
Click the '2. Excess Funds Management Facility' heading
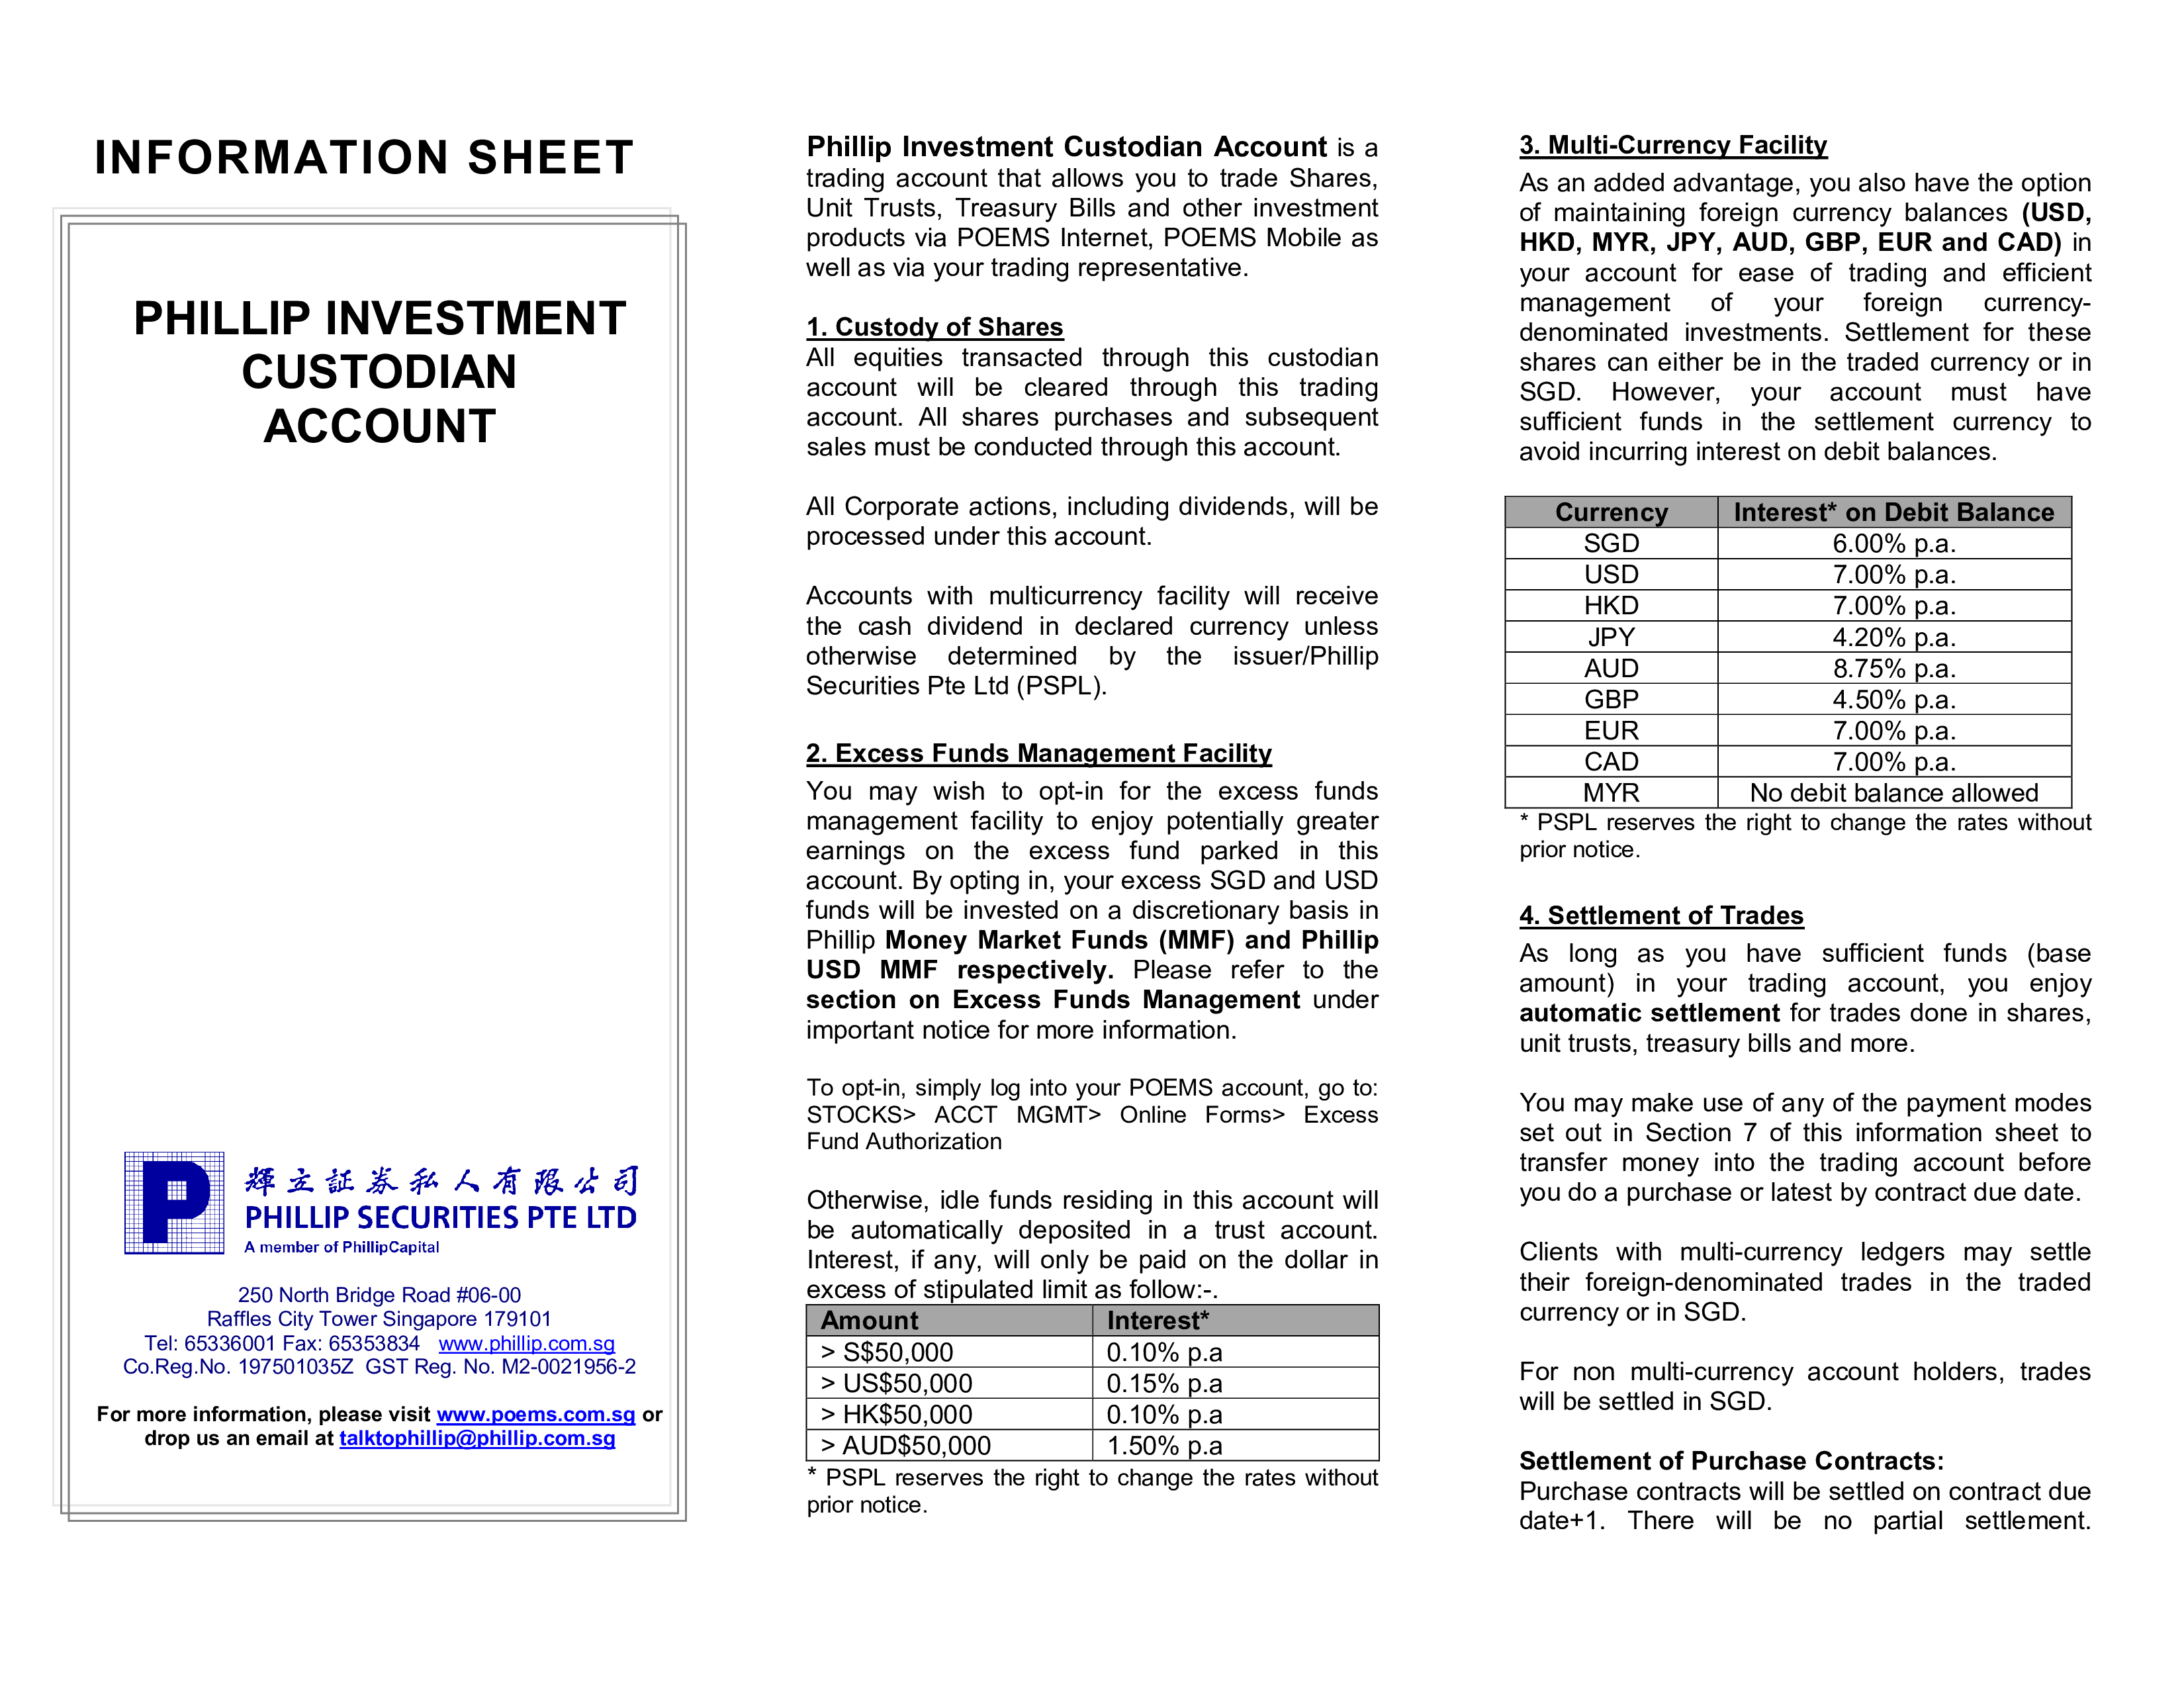[1039, 753]
